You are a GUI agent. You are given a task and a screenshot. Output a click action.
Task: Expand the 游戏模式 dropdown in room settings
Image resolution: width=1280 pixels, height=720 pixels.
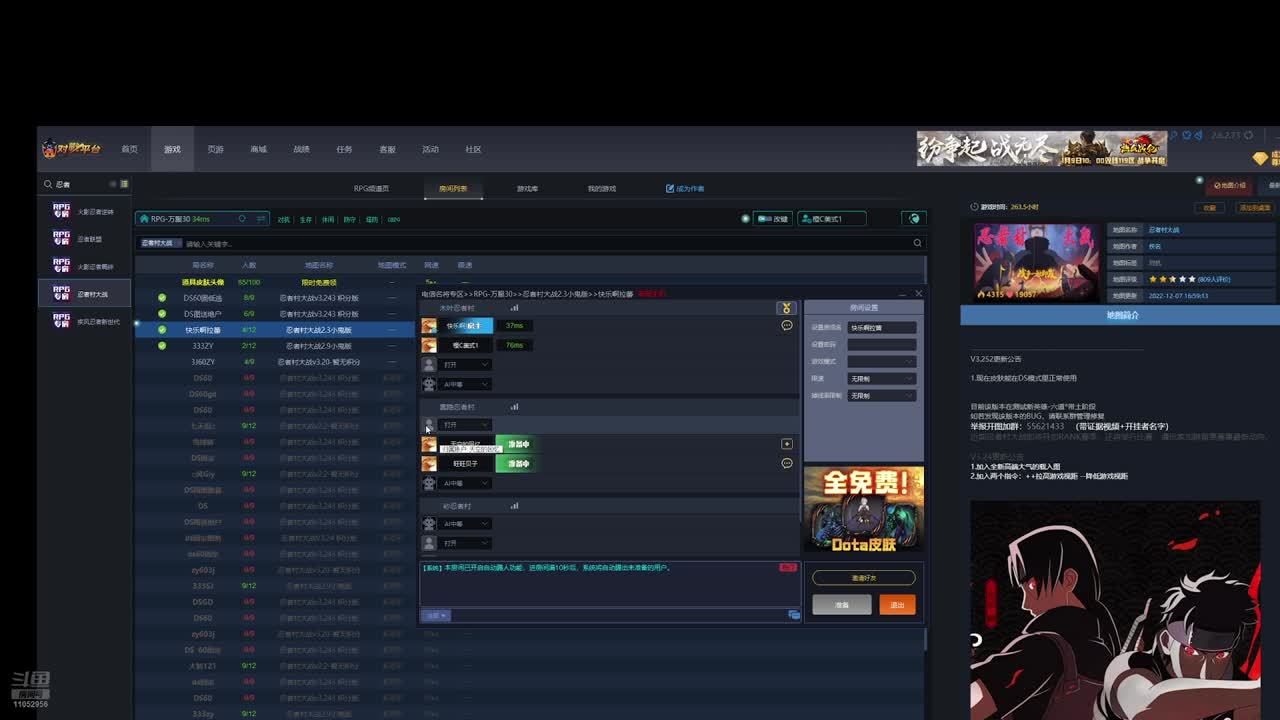coord(881,361)
